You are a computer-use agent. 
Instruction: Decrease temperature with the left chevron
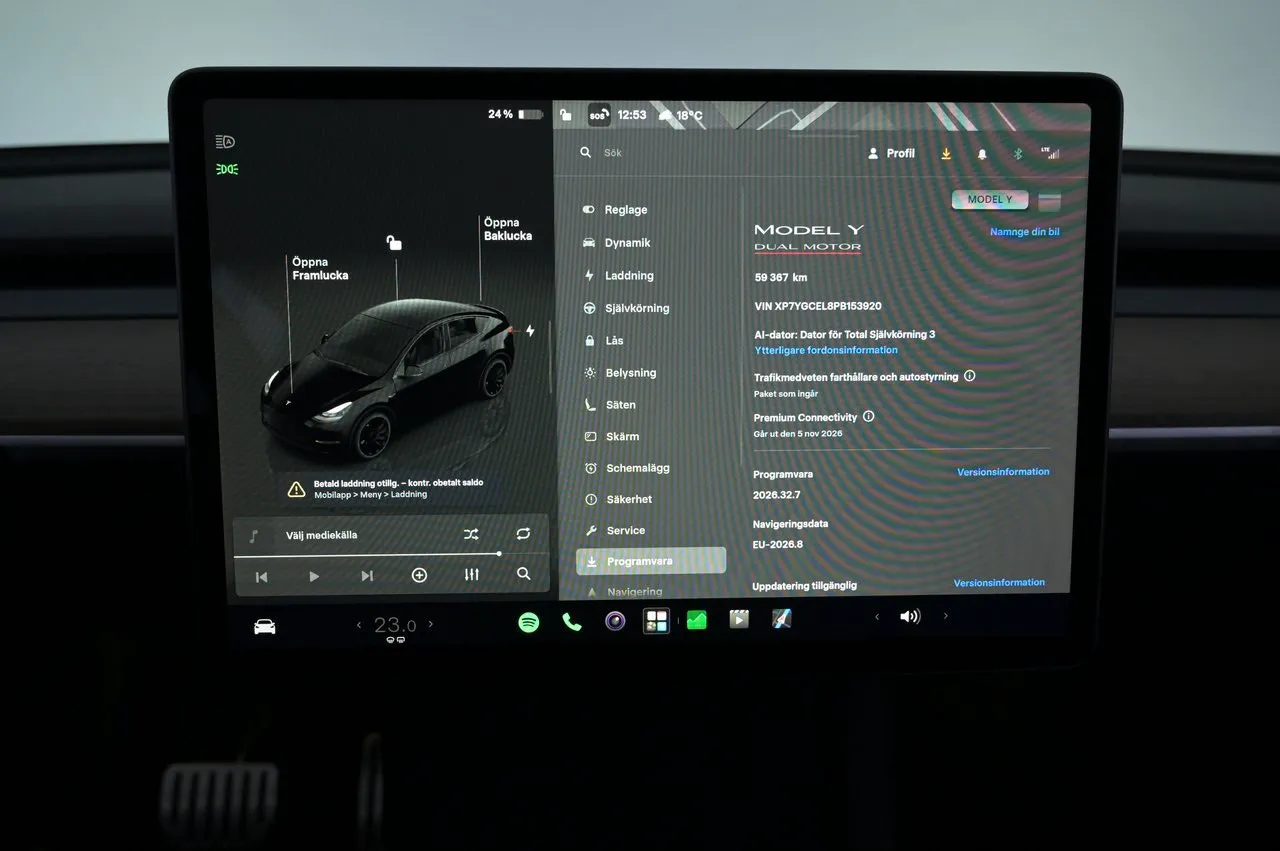[359, 625]
